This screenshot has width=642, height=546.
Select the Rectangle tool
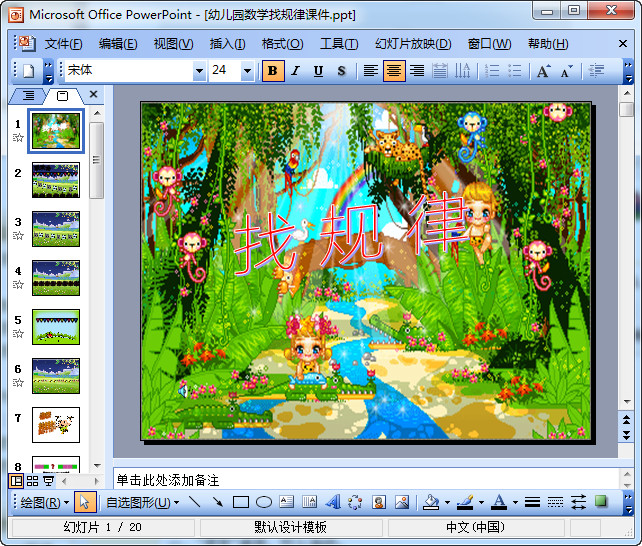[x=241, y=502]
